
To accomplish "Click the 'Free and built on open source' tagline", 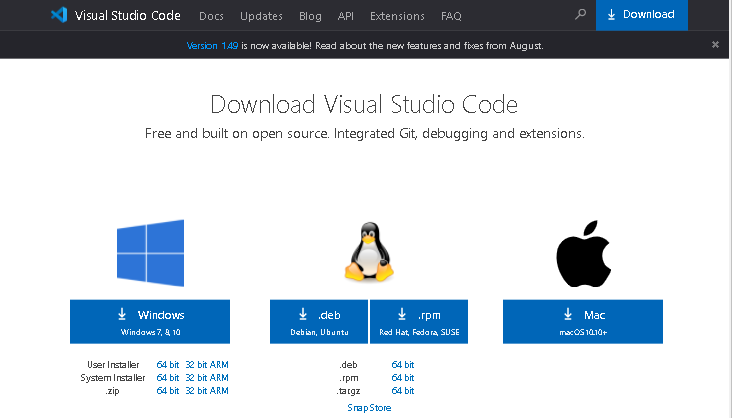I will coord(365,134).
